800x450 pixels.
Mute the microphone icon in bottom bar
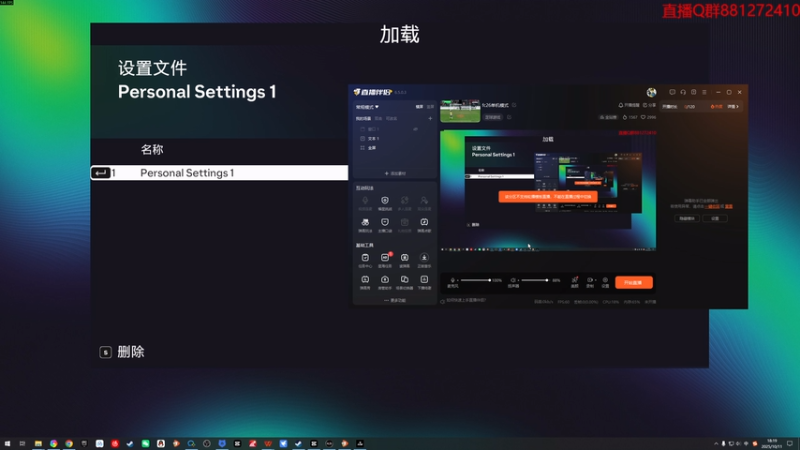453,280
